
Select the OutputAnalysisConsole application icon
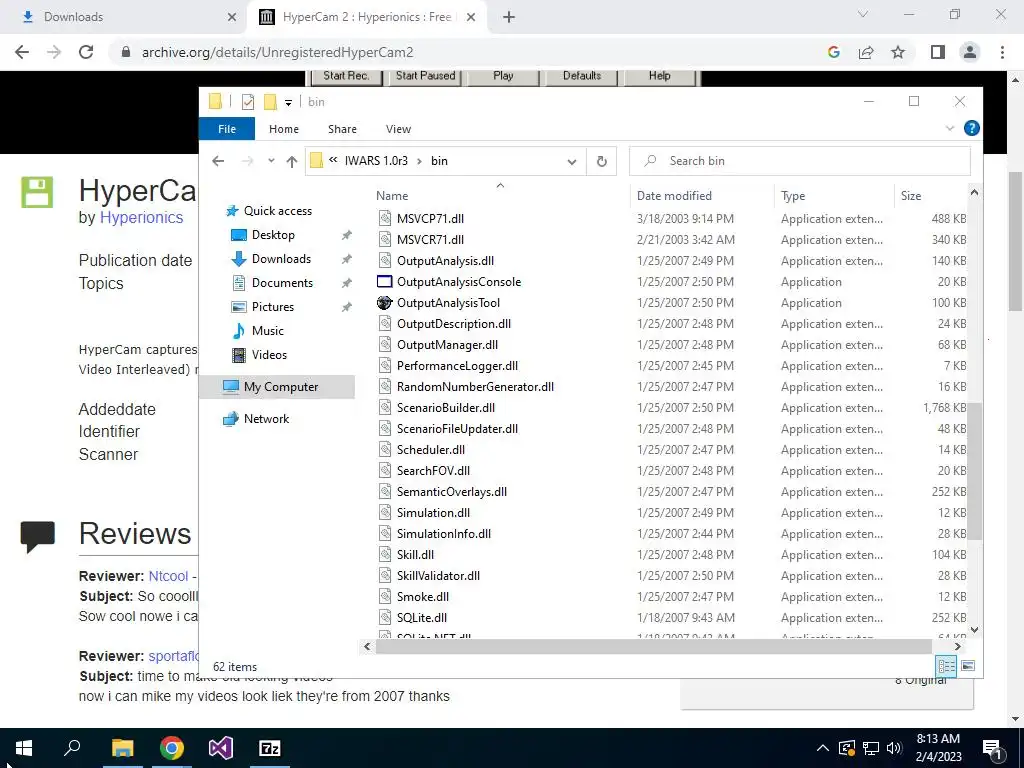coord(385,281)
